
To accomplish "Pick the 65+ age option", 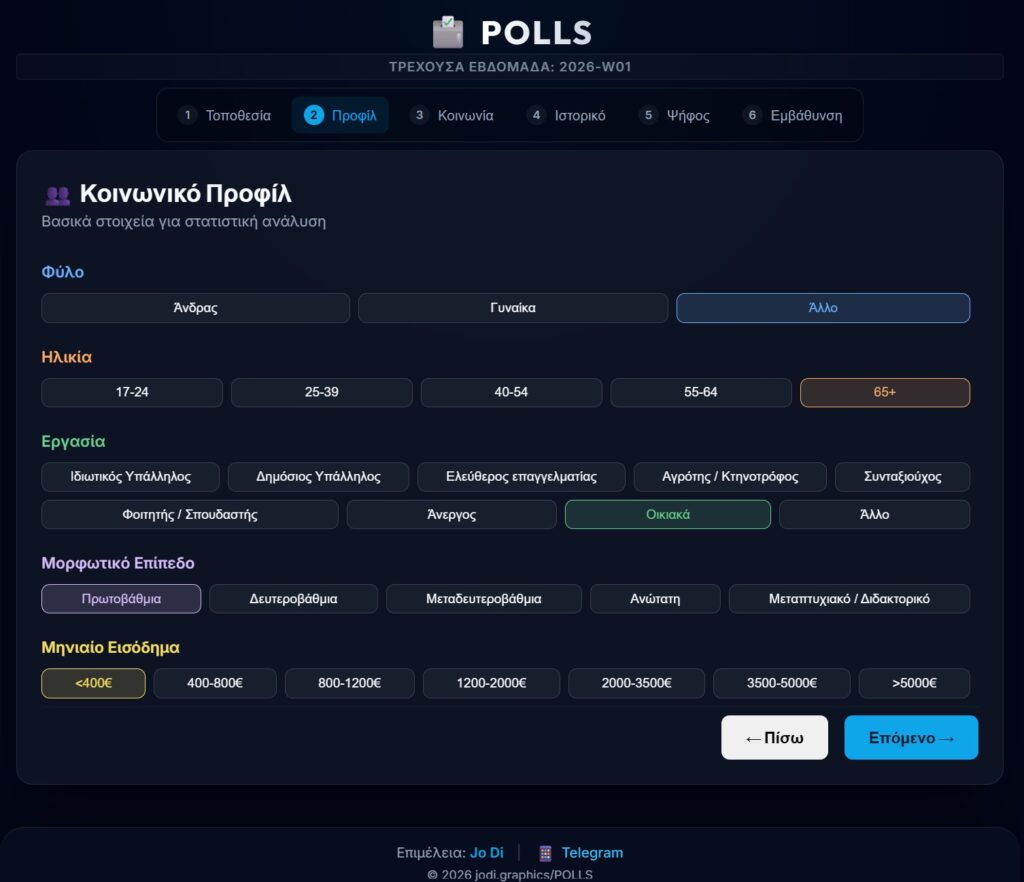I will point(884,392).
